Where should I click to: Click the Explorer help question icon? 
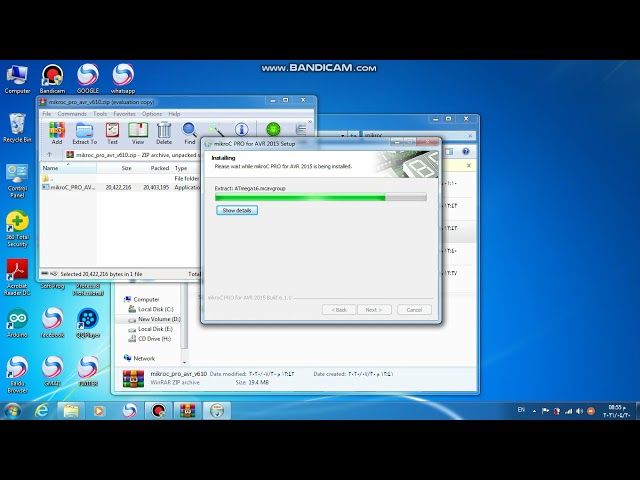tap(466, 151)
